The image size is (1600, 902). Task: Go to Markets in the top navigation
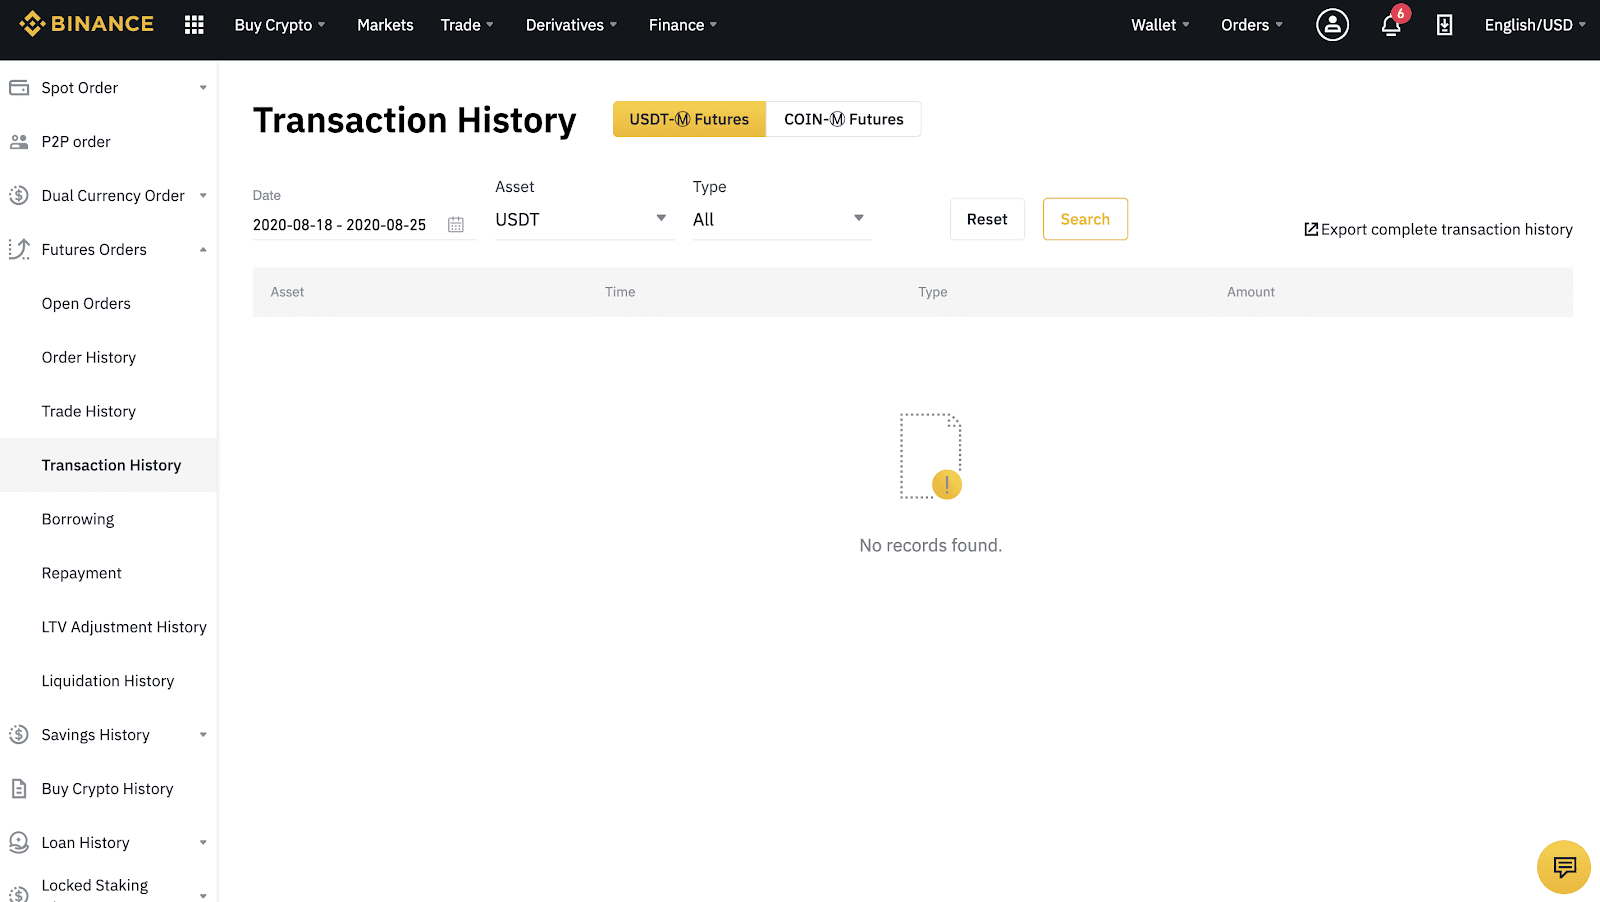(x=385, y=25)
